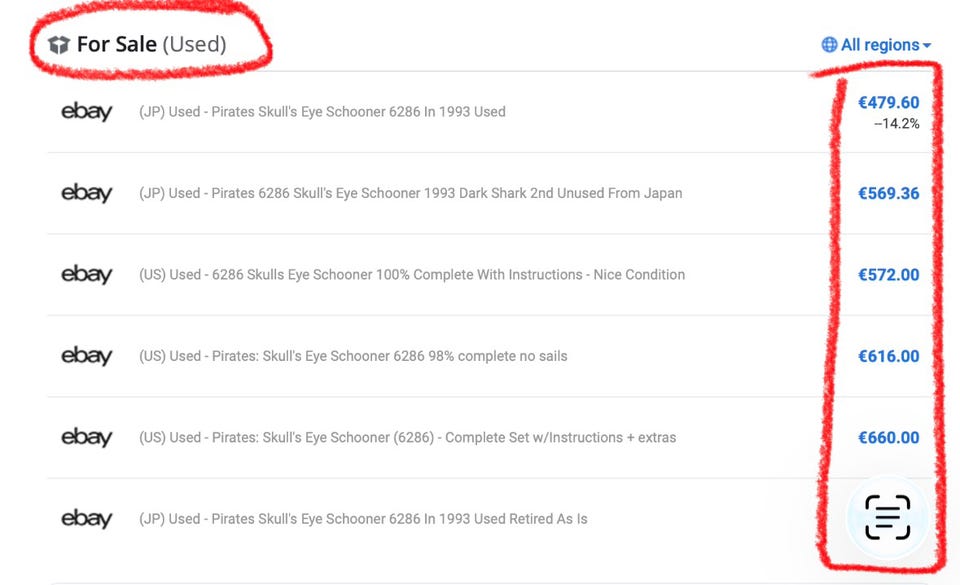The height and width of the screenshot is (585, 960).
Task: Open the €572.00 price link
Action: [x=888, y=275]
